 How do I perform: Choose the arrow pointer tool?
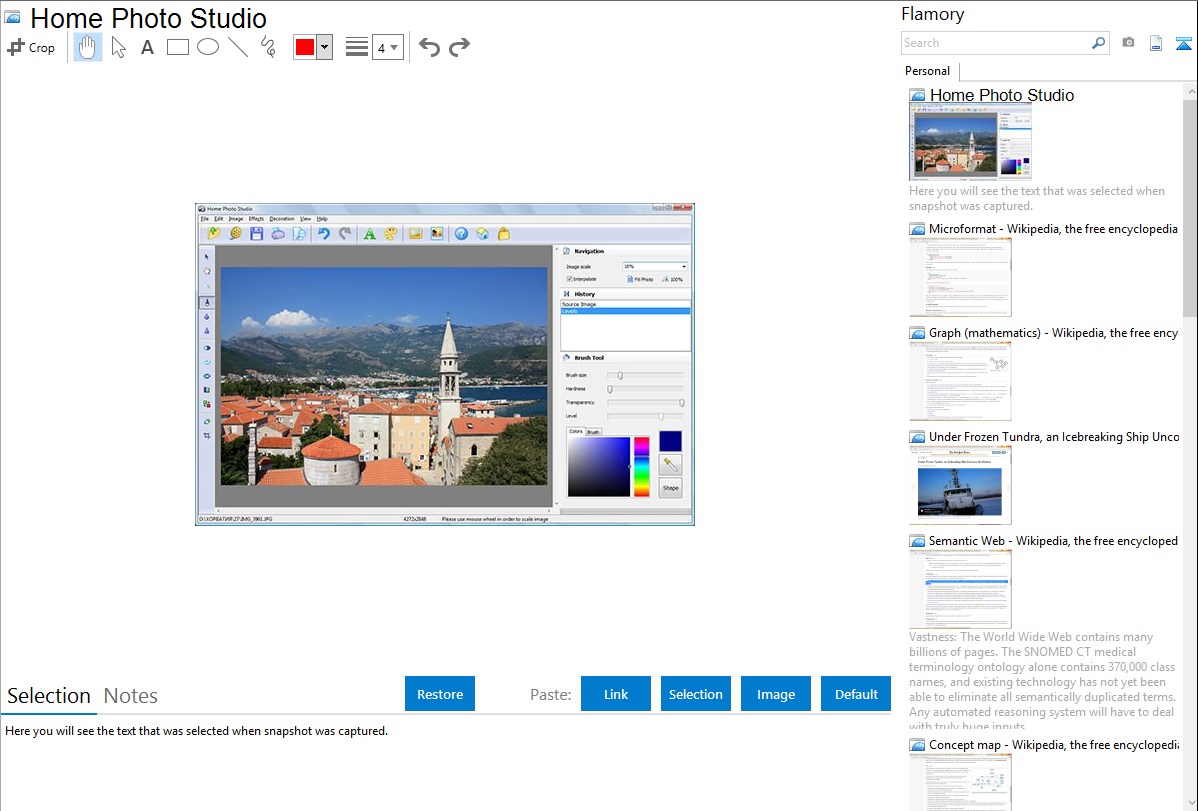(118, 47)
